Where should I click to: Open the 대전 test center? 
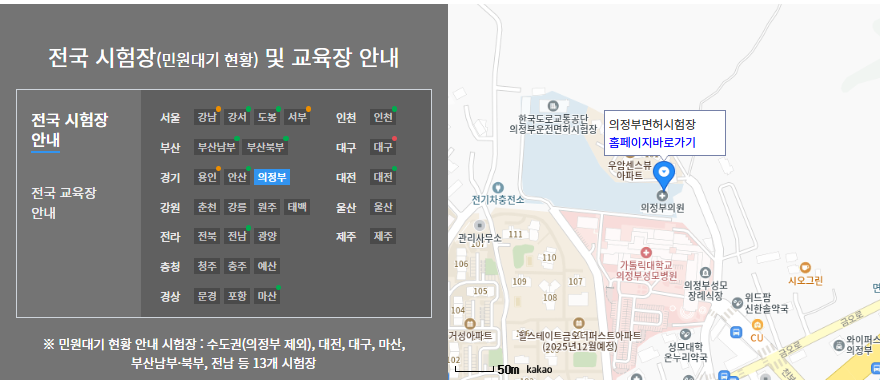(383, 177)
